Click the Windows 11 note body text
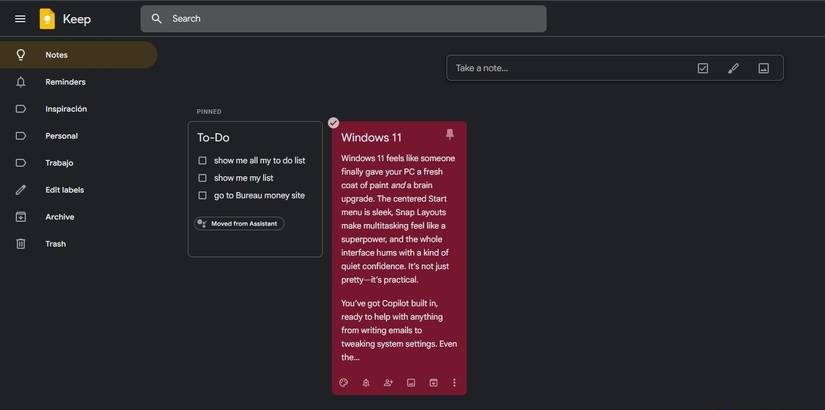 pos(398,257)
